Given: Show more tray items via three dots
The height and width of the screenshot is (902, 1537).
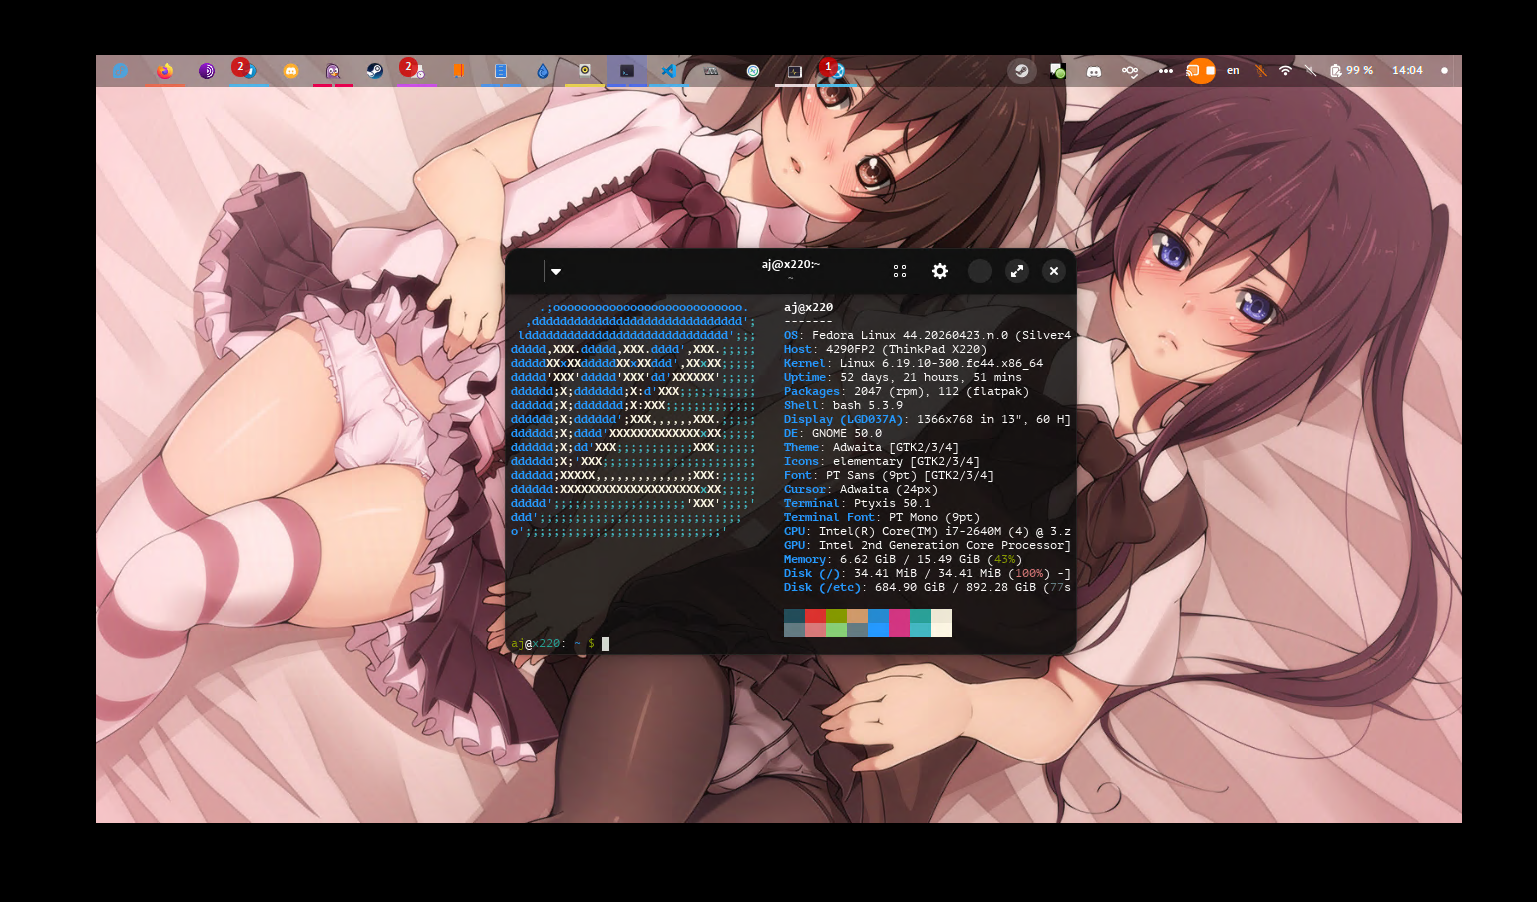Looking at the screenshot, I should [x=1166, y=71].
